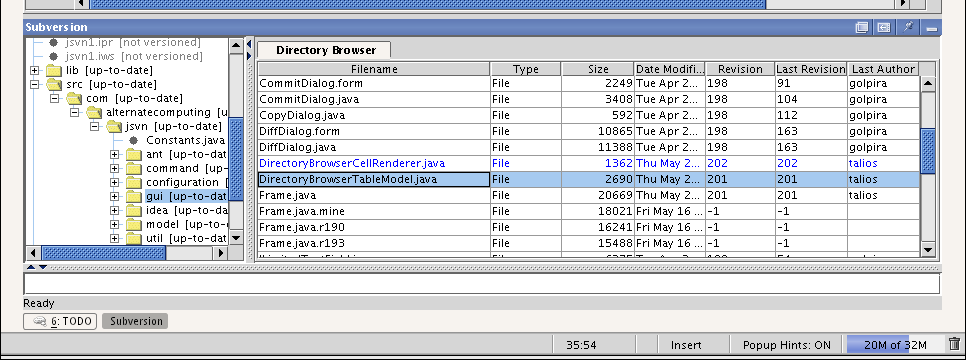The width and height of the screenshot is (966, 360).
Task: Select the CopyDialog.java filename cell
Action: point(374,115)
